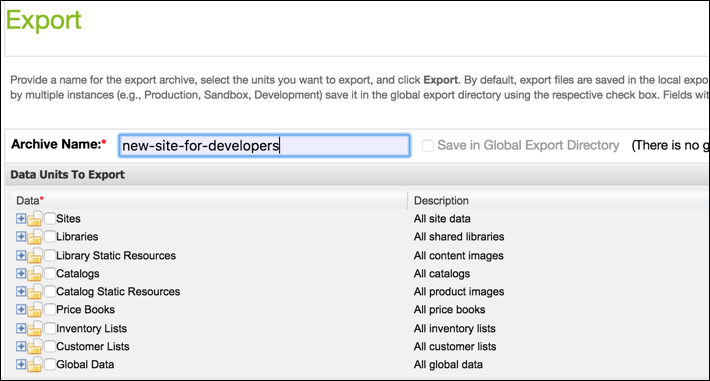Select the Catalog Static Resources checkbox

point(50,291)
